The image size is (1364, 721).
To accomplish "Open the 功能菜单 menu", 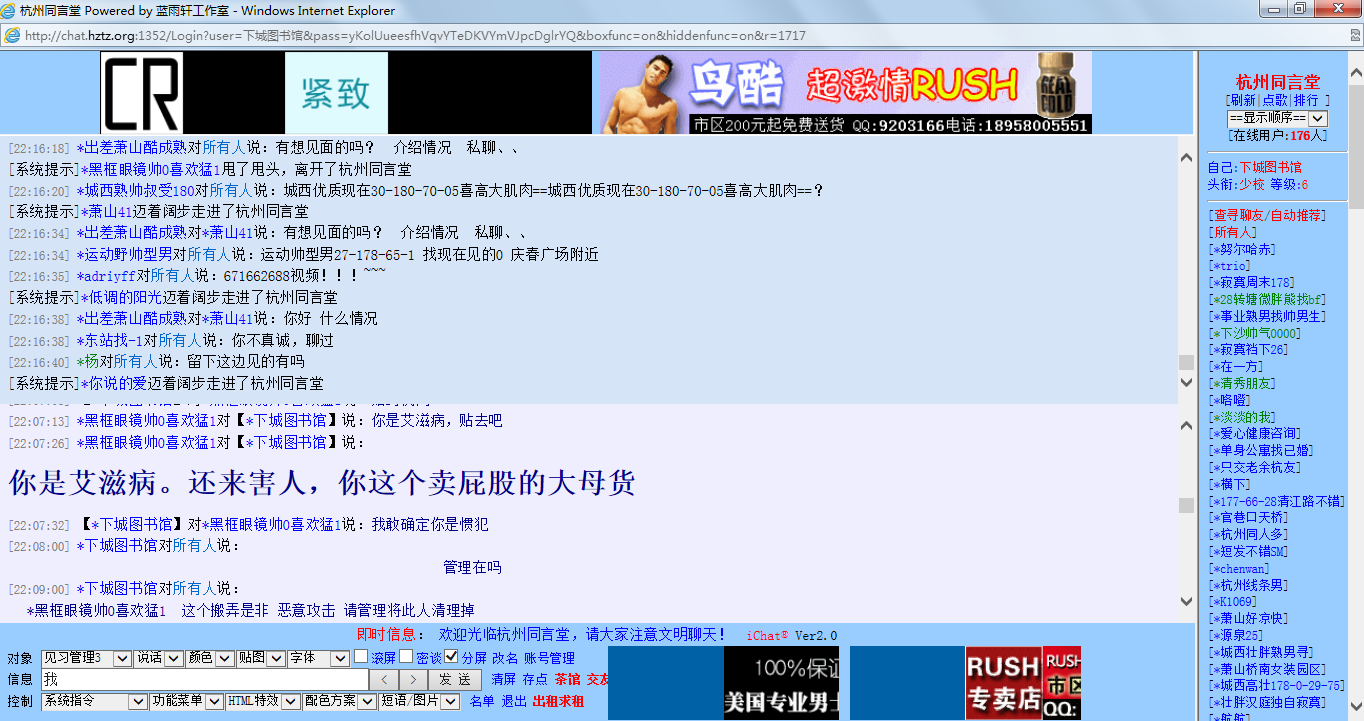I will click(186, 702).
